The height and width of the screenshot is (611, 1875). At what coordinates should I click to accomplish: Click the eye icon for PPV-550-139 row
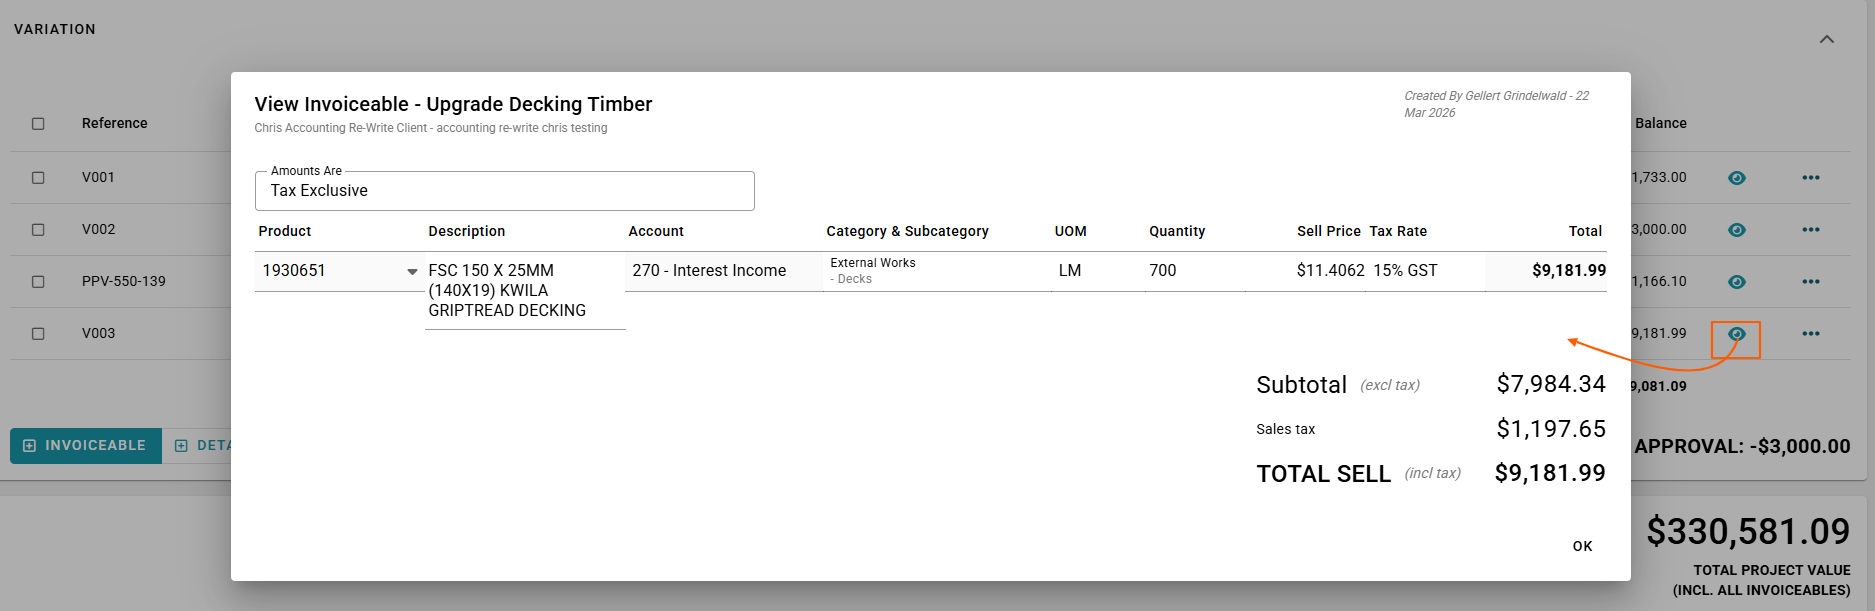click(1736, 282)
